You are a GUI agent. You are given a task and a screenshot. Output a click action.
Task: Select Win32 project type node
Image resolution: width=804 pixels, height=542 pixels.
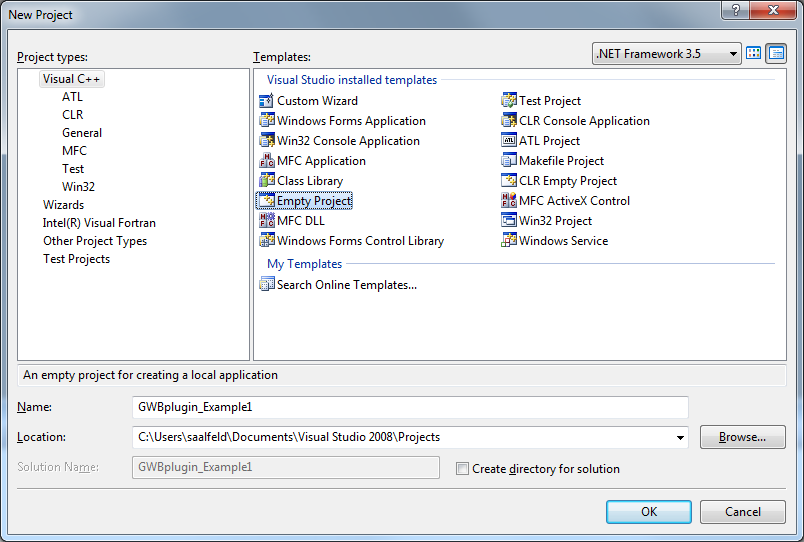click(x=78, y=187)
